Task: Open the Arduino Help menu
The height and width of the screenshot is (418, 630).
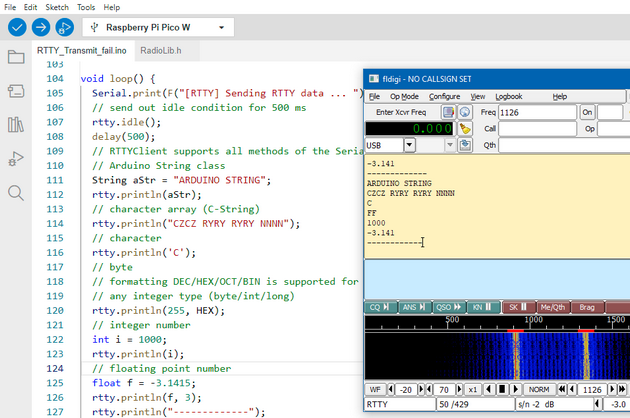Action: tap(112, 7)
